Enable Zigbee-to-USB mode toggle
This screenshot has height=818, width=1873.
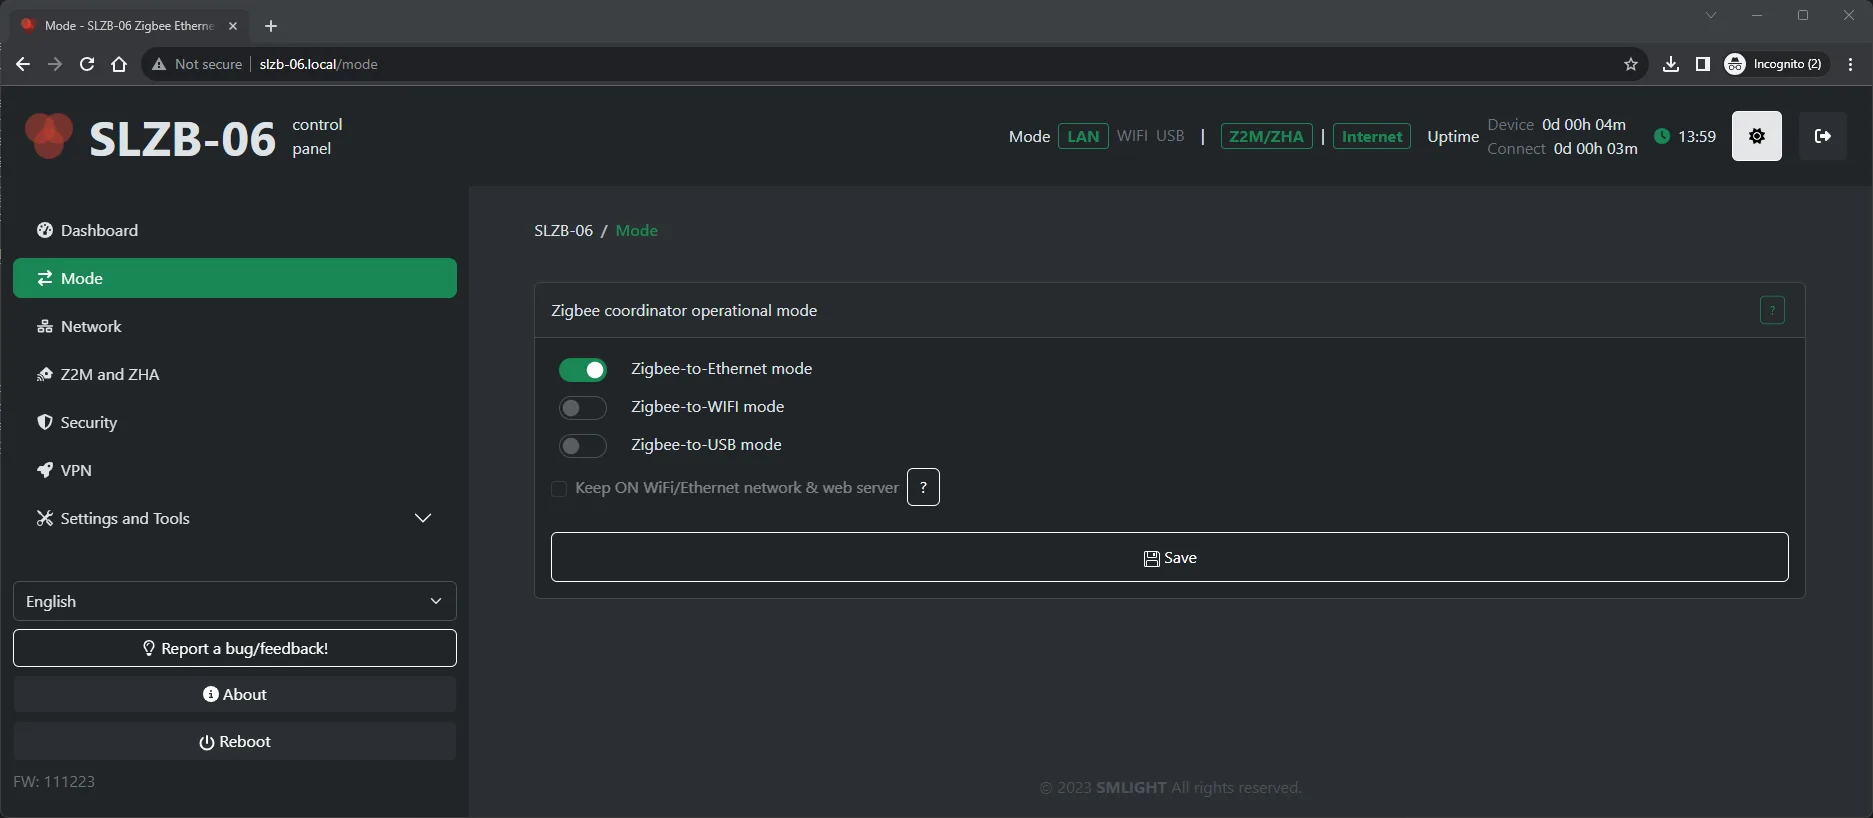tap(582, 446)
